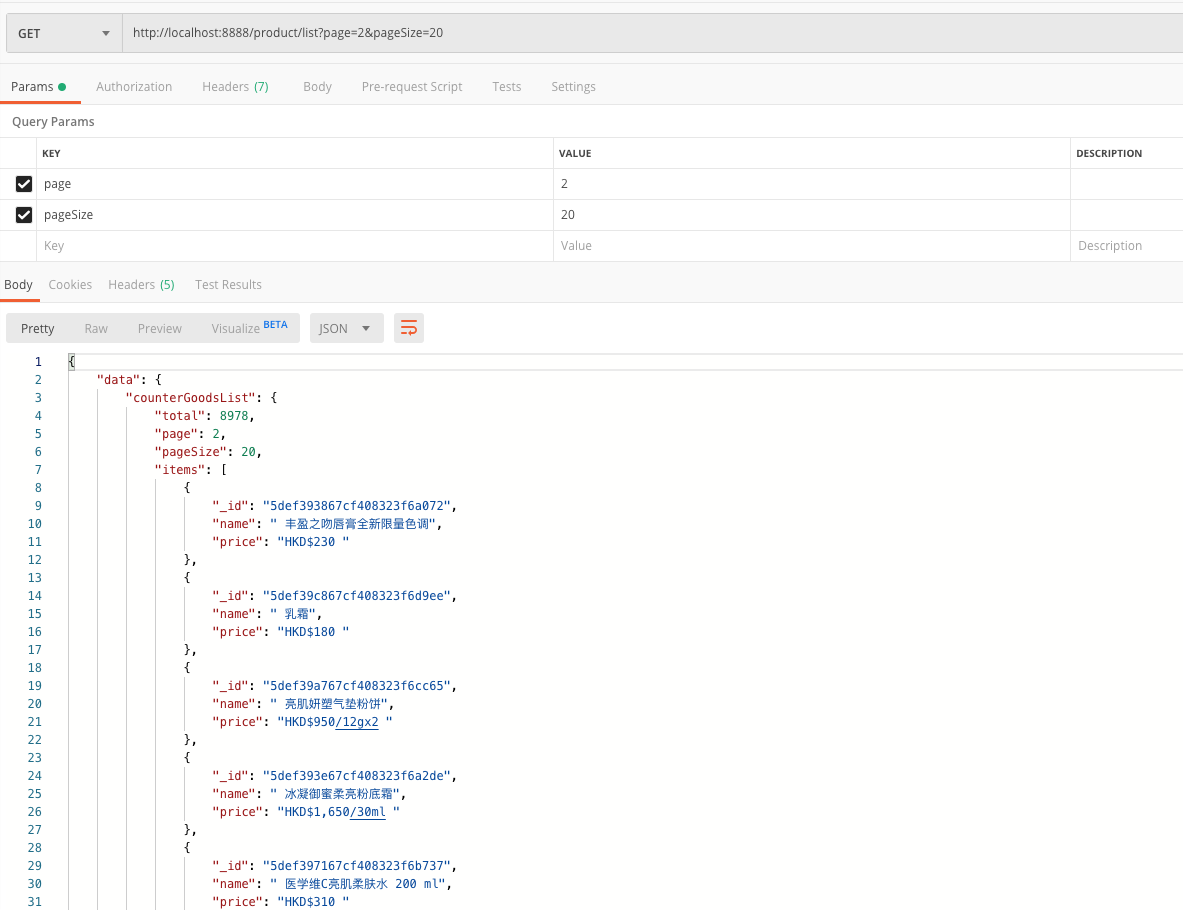The image size is (1183, 910).
Task: Show the Test Results tab
Action: click(x=228, y=284)
